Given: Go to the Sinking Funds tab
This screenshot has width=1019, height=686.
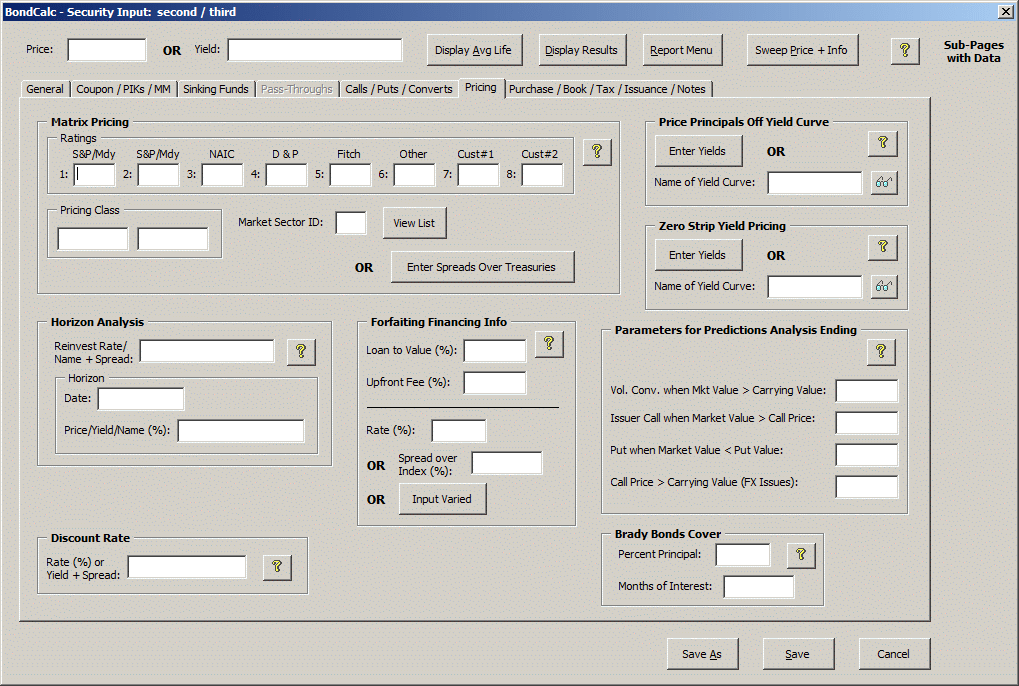Looking at the screenshot, I should coord(216,89).
